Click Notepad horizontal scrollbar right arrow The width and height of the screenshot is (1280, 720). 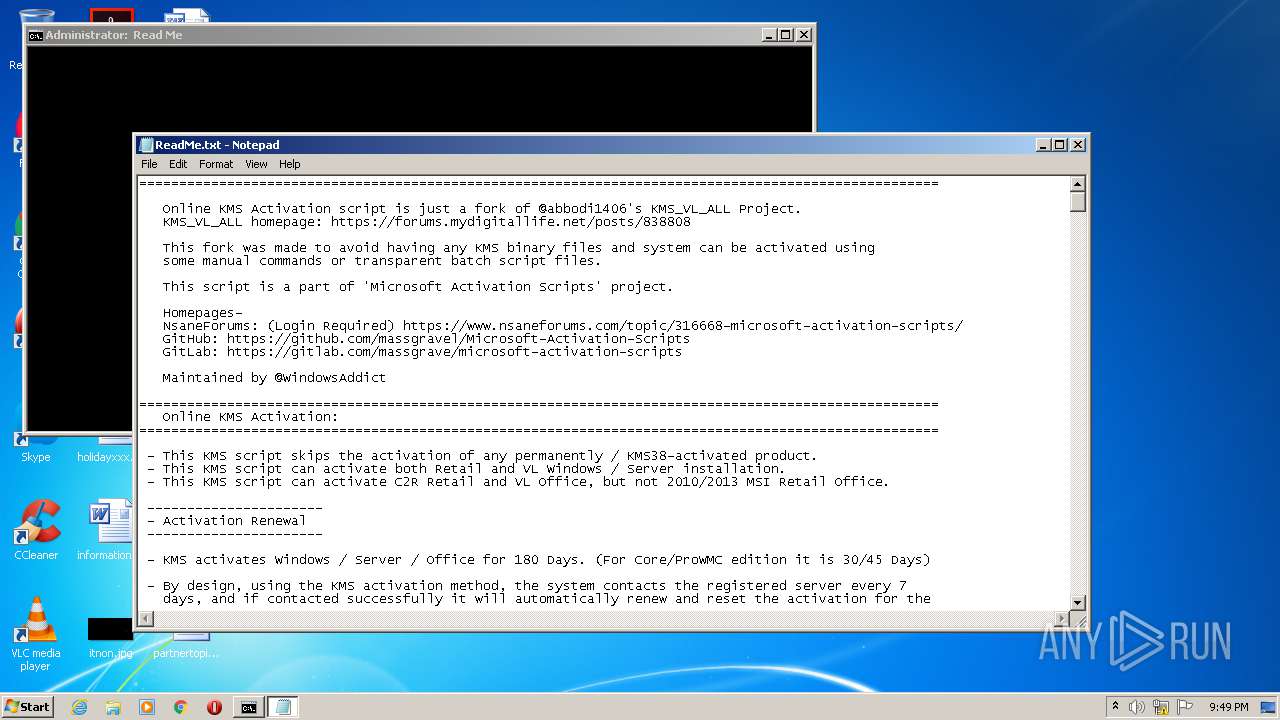pyautogui.click(x=1062, y=619)
